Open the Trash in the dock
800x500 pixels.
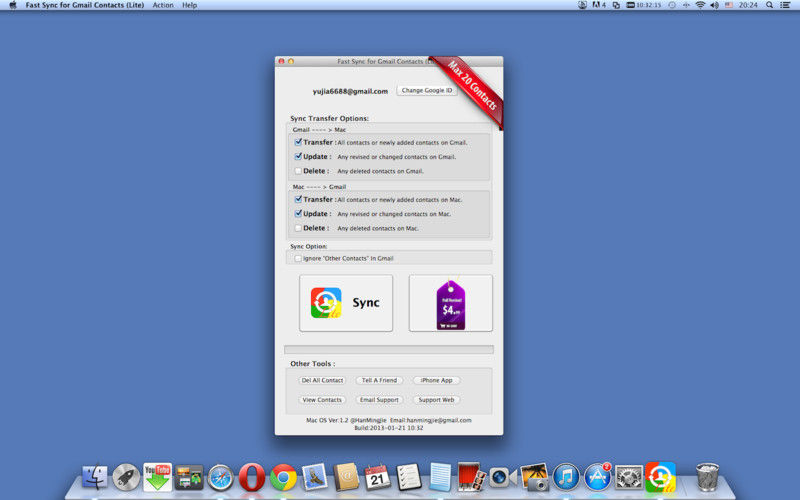pyautogui.click(x=708, y=478)
